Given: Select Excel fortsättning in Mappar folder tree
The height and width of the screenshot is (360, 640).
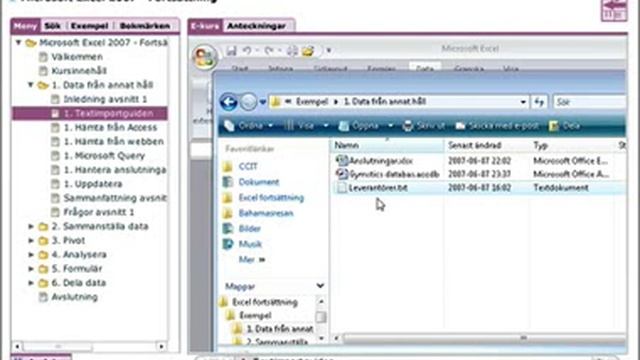Looking at the screenshot, I should (x=264, y=302).
